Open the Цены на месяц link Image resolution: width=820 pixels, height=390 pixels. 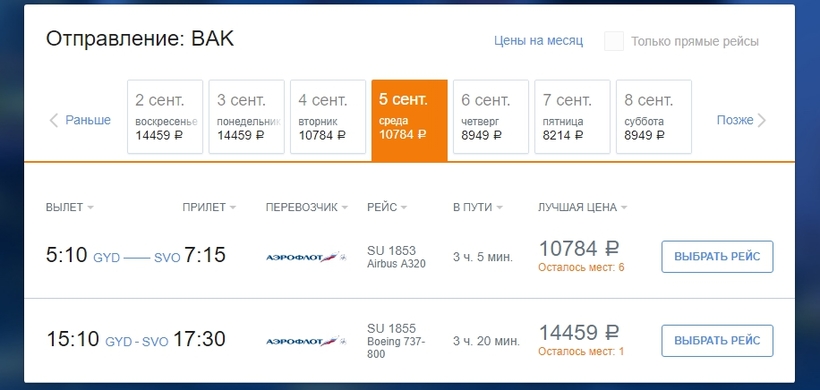pos(539,41)
